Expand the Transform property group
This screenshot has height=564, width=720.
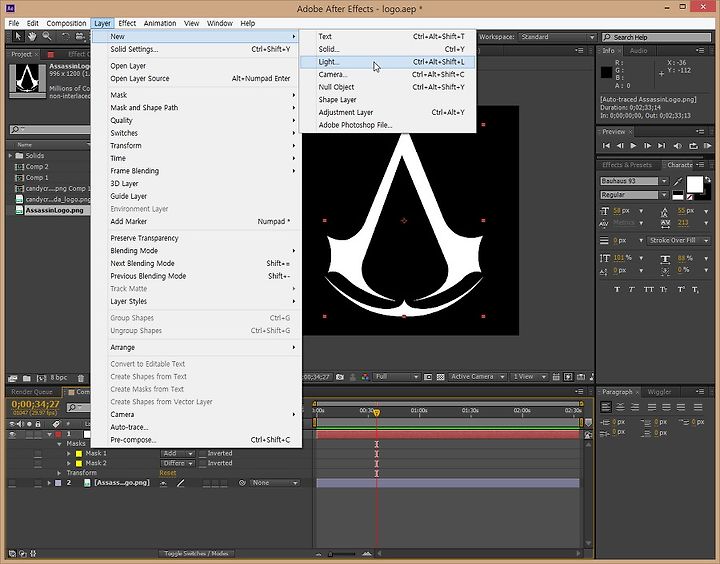pos(59,473)
